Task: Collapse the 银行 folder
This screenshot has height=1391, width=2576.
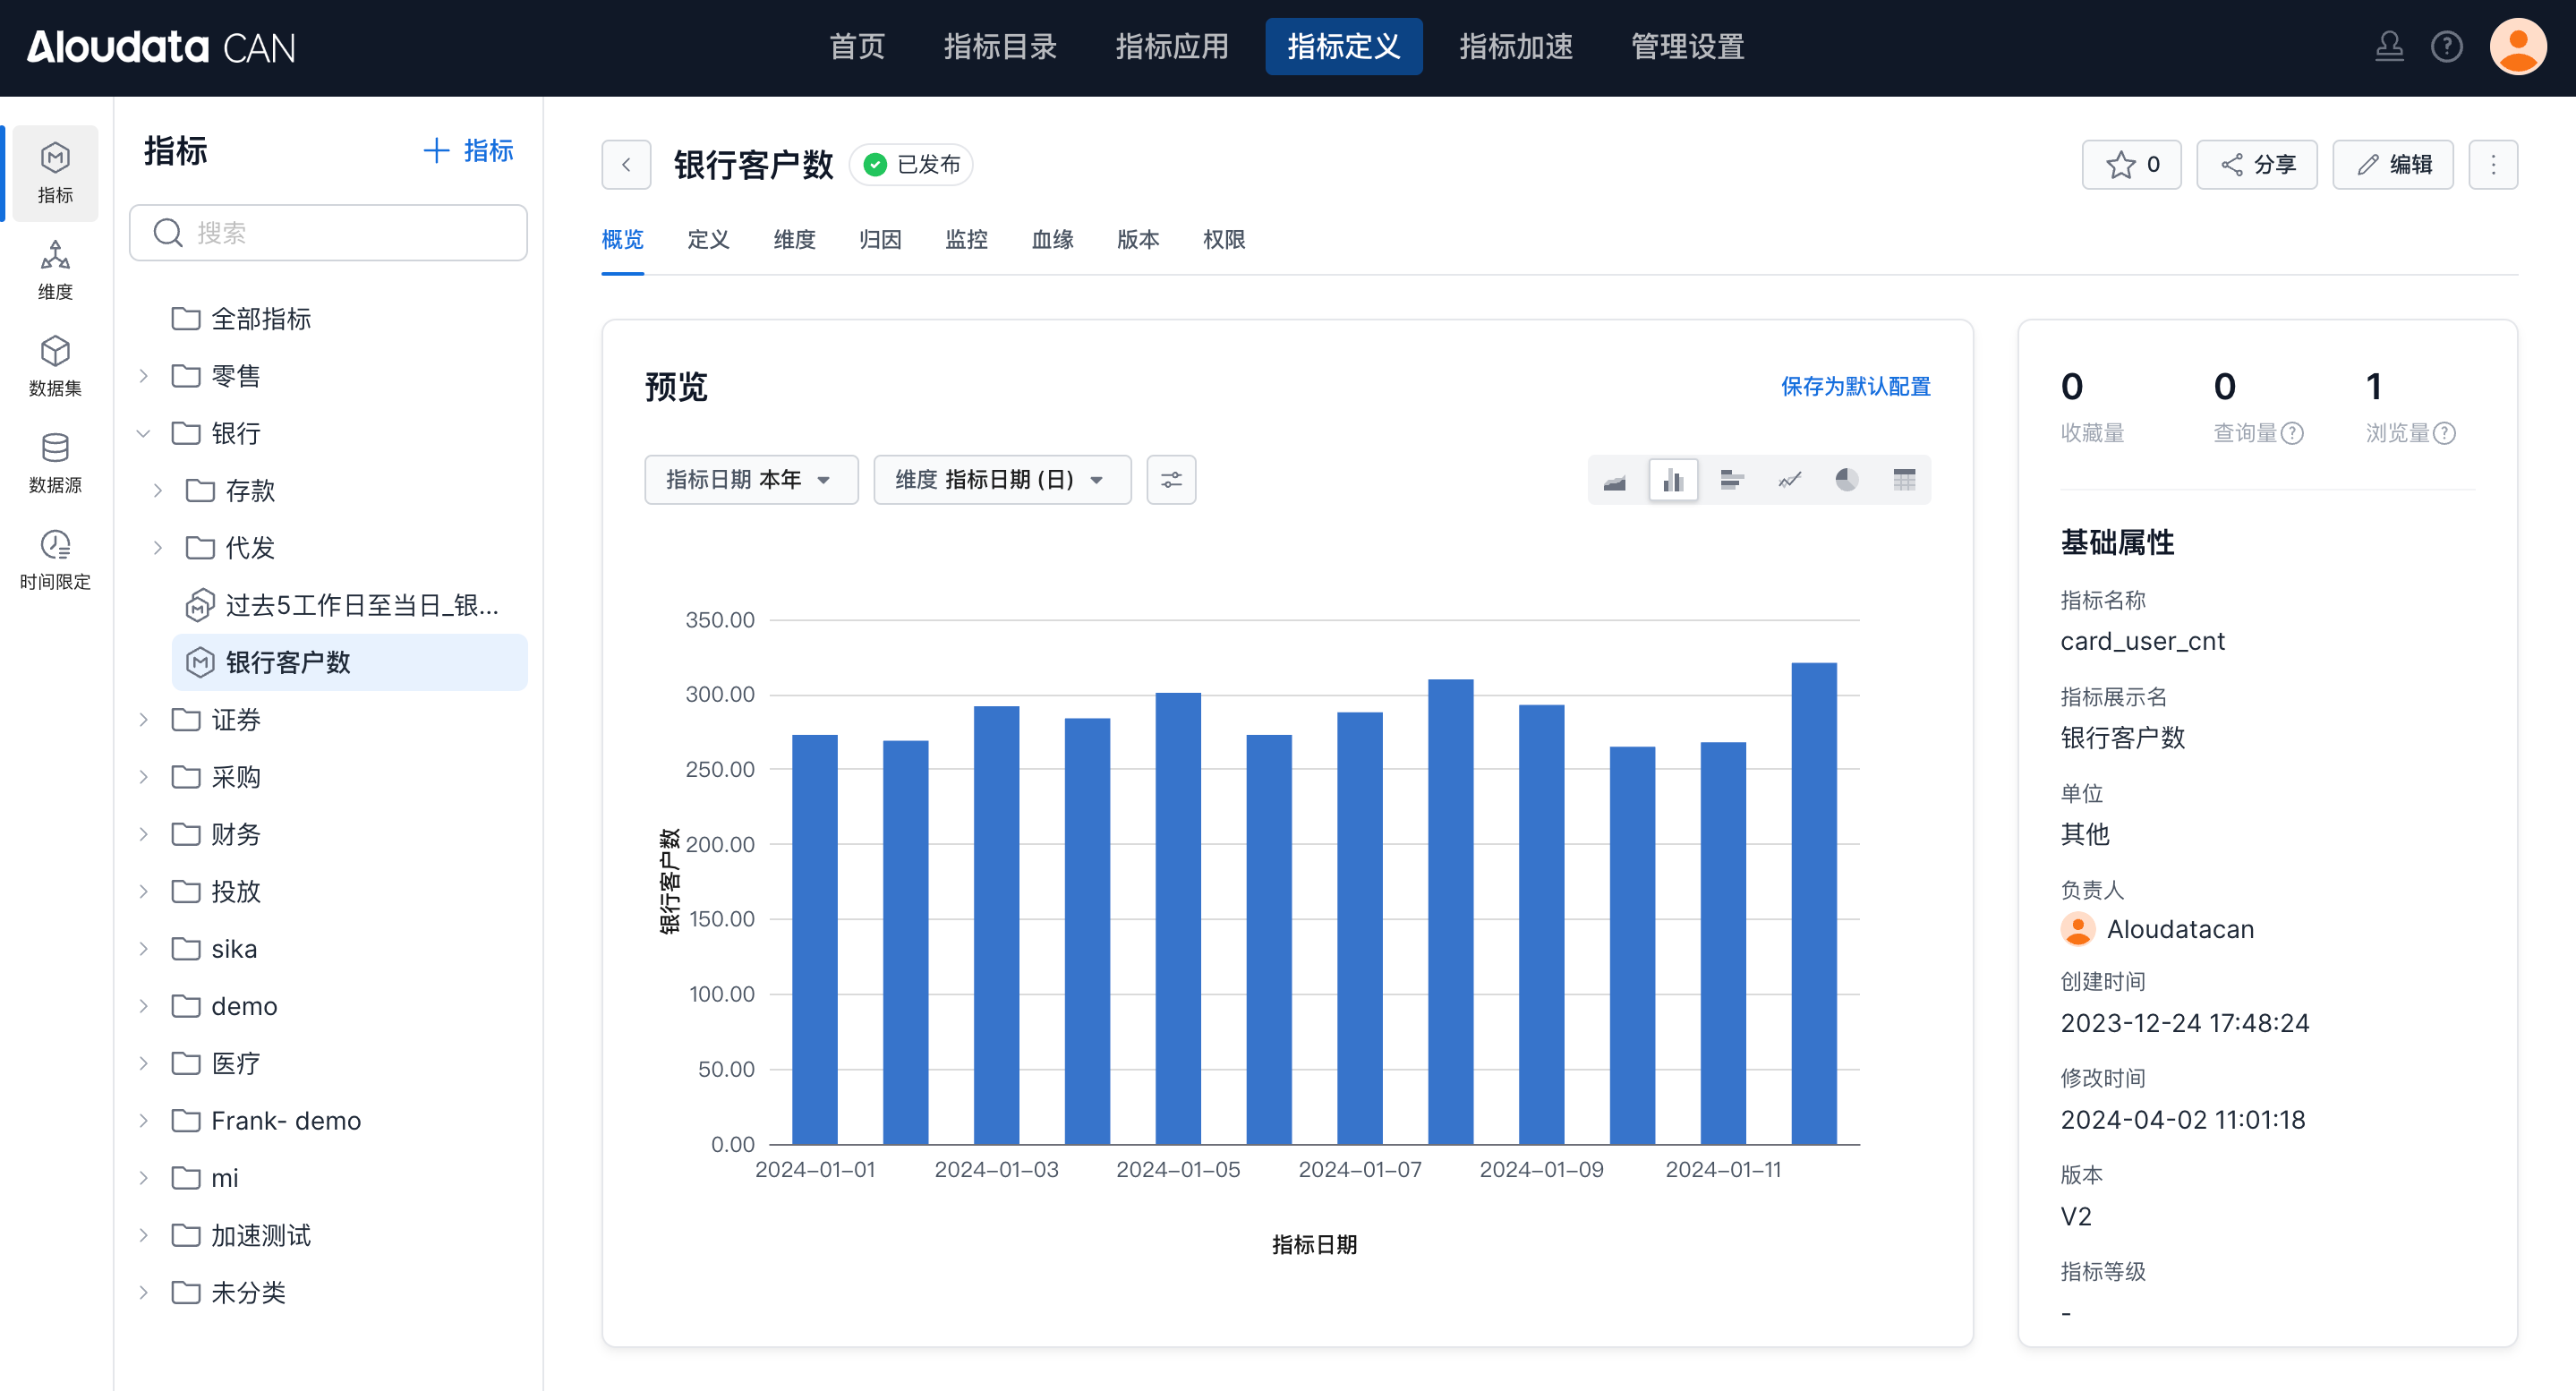Action: [143, 434]
